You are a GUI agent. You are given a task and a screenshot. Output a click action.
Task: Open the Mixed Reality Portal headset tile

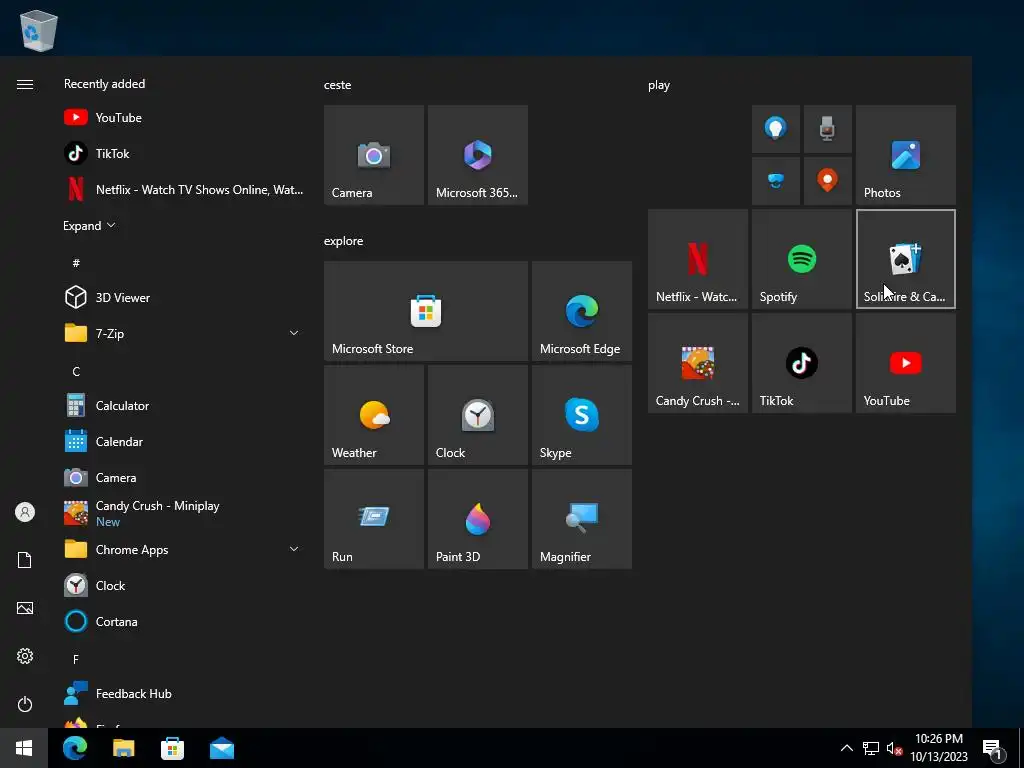(x=776, y=181)
